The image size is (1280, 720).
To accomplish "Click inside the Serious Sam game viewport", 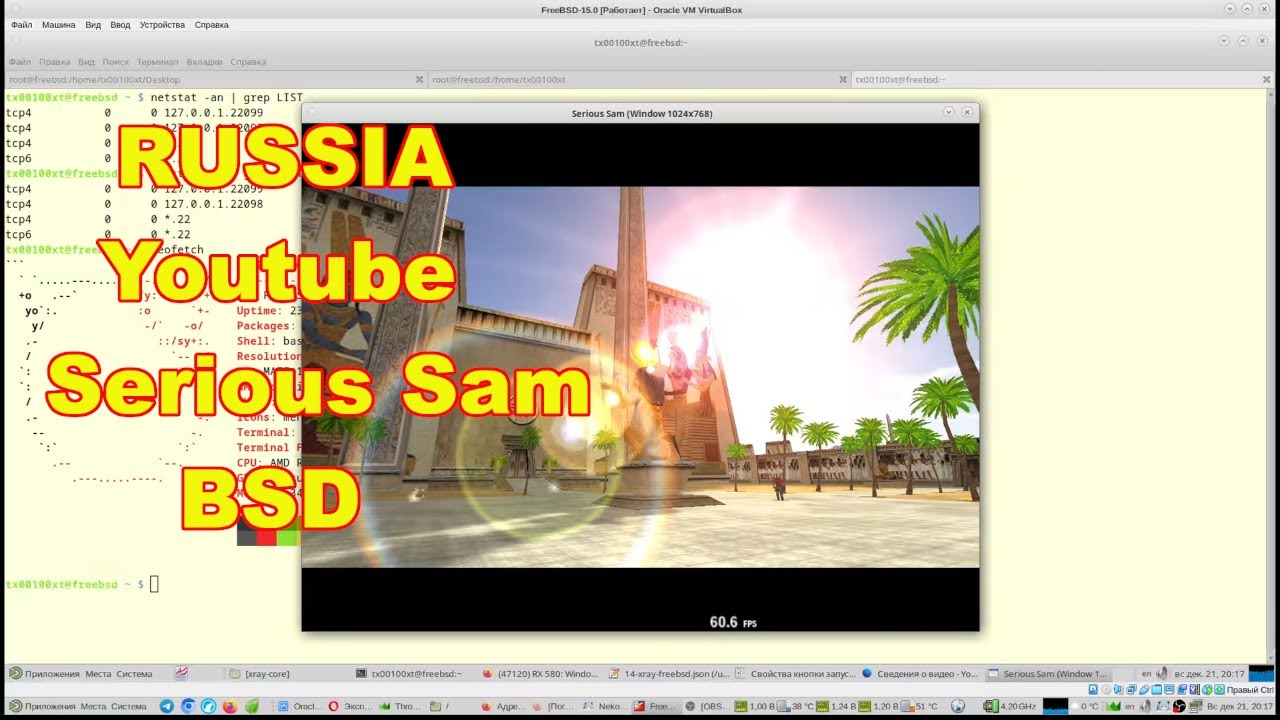I will pos(640,377).
